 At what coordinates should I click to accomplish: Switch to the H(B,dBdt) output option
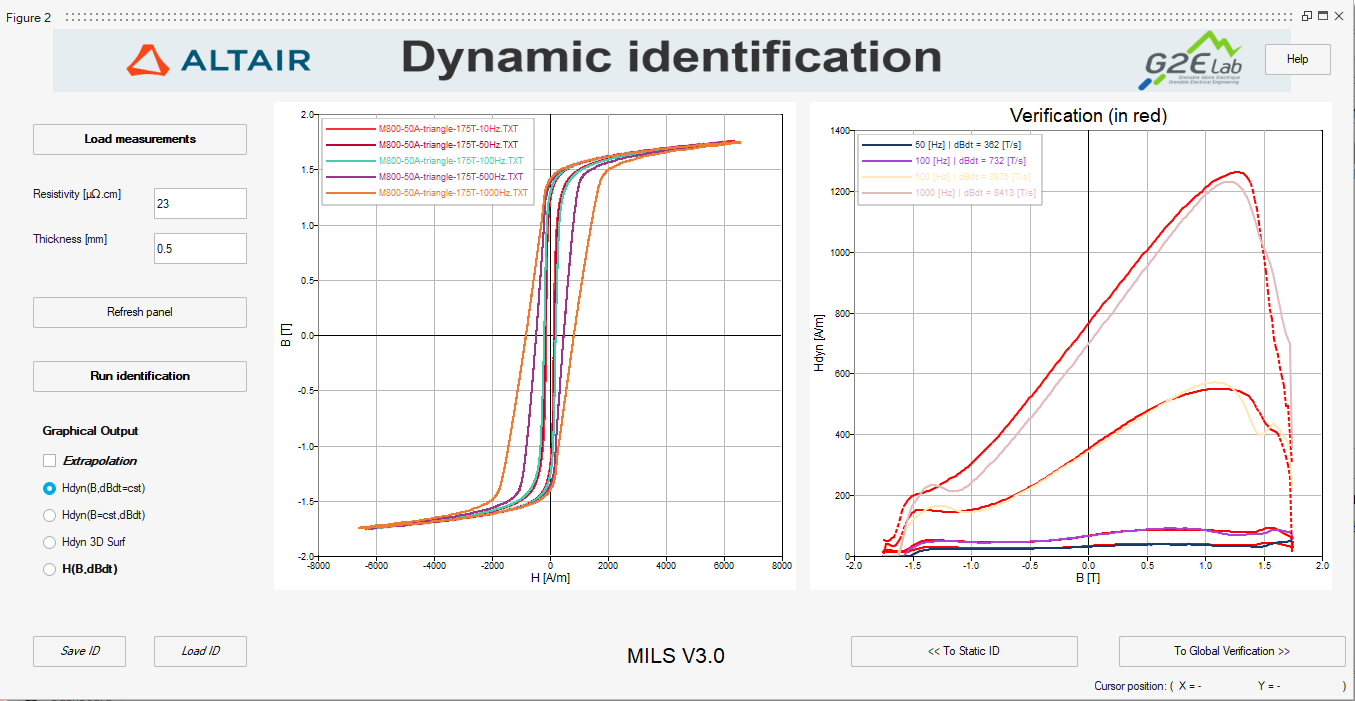pyautogui.click(x=50, y=569)
